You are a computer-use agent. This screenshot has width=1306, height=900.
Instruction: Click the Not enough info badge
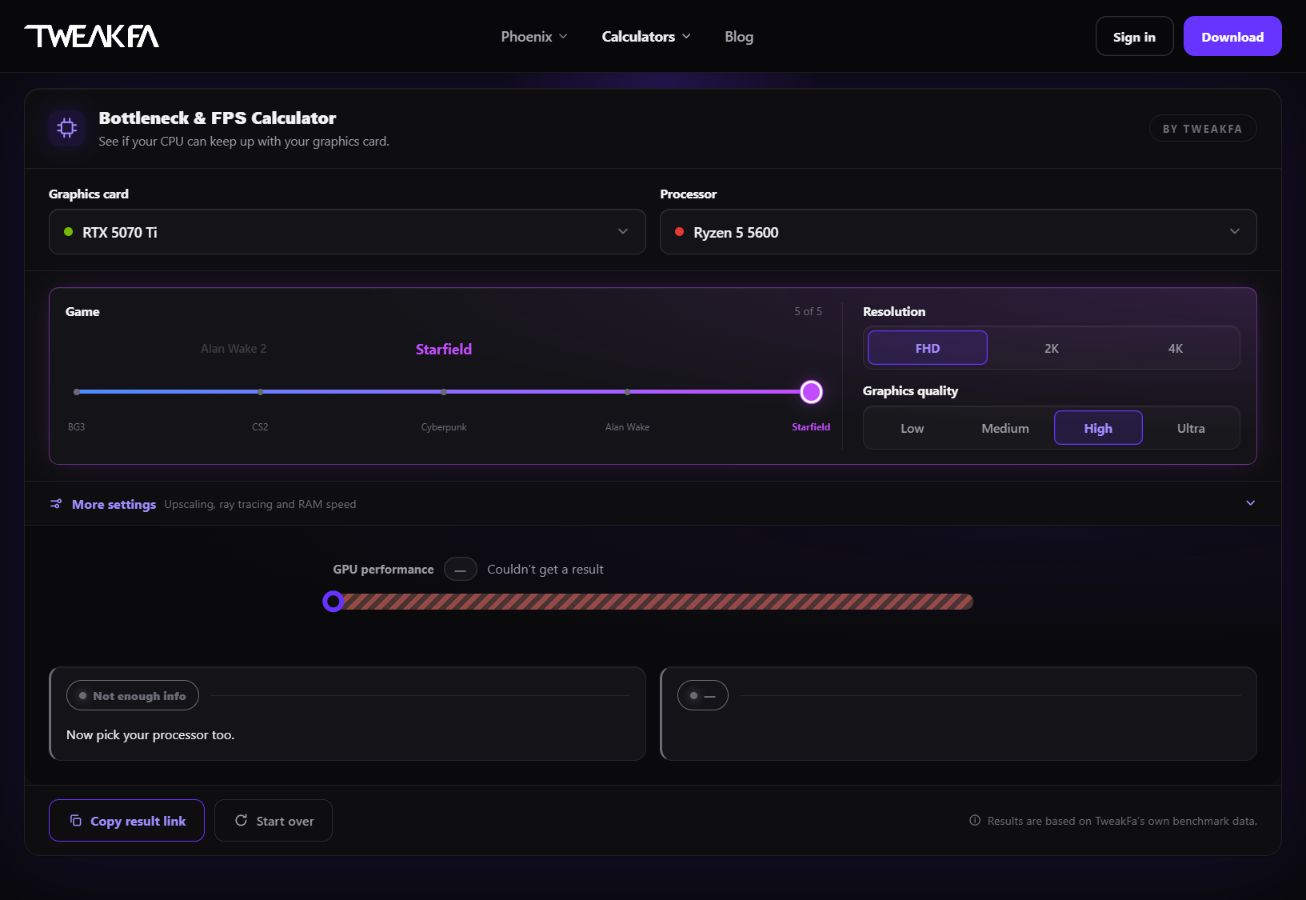point(132,696)
